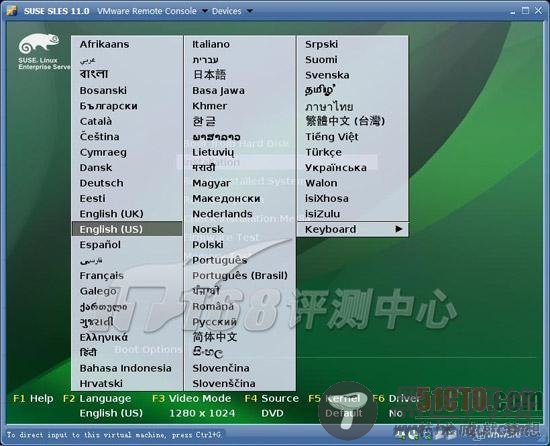Click F2 Language option
This screenshot has width=550, height=446.
point(97,399)
